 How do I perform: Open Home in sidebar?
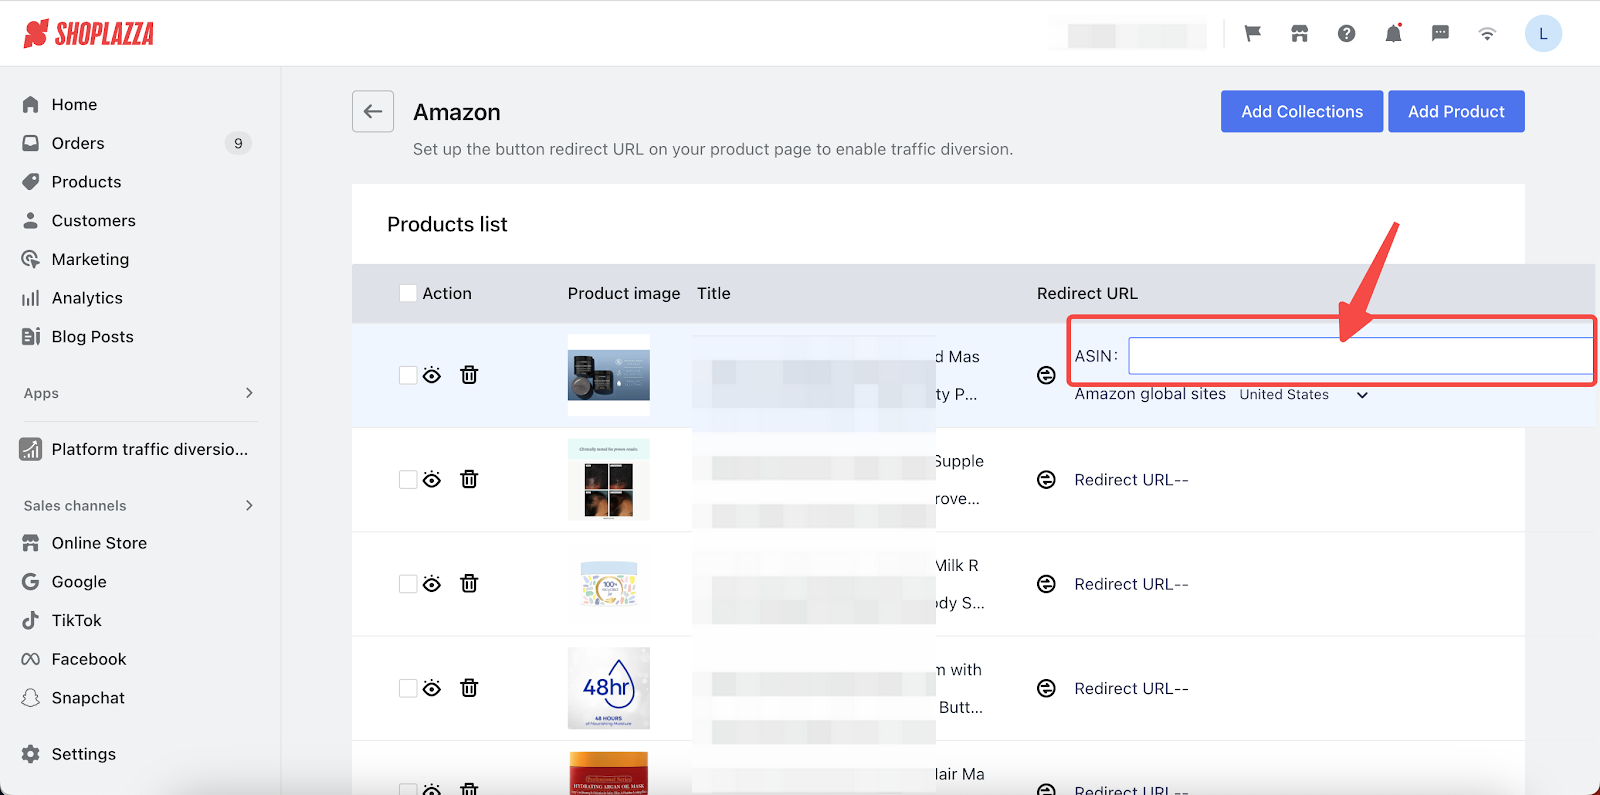tap(74, 104)
